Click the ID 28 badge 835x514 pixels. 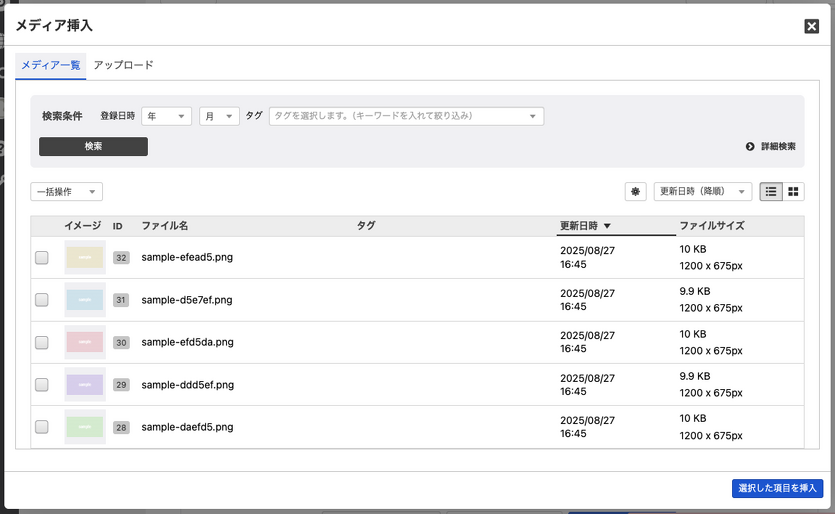coord(121,427)
